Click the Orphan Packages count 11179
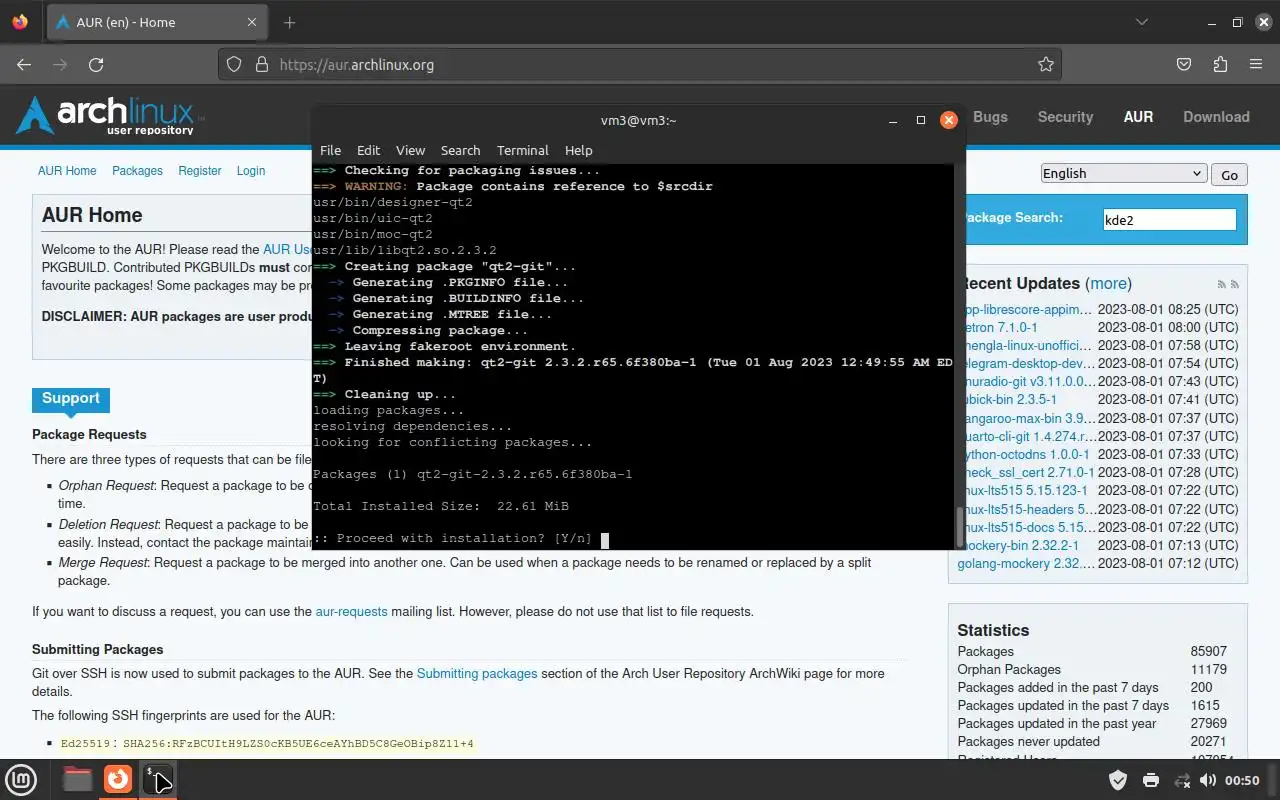Viewport: 1280px width, 800px height. [x=1209, y=669]
